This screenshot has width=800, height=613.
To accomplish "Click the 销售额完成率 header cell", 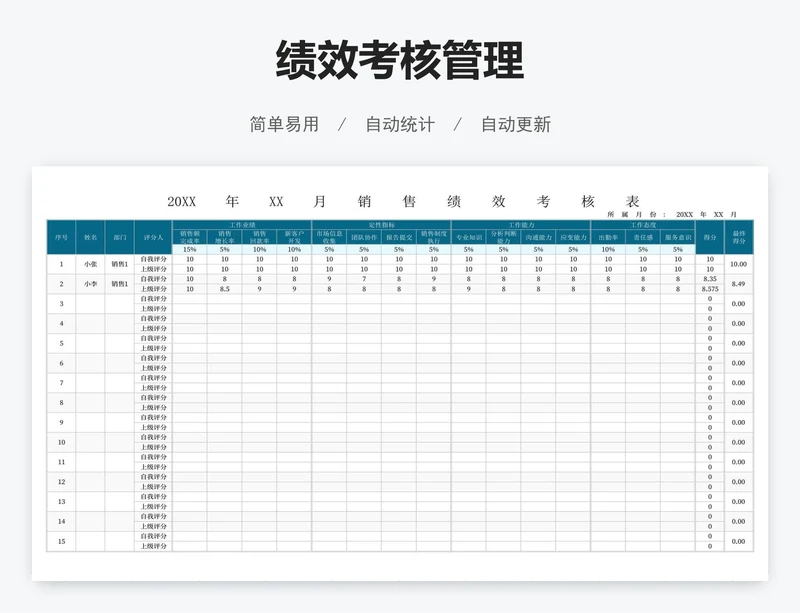I will pyautogui.click(x=190, y=237).
